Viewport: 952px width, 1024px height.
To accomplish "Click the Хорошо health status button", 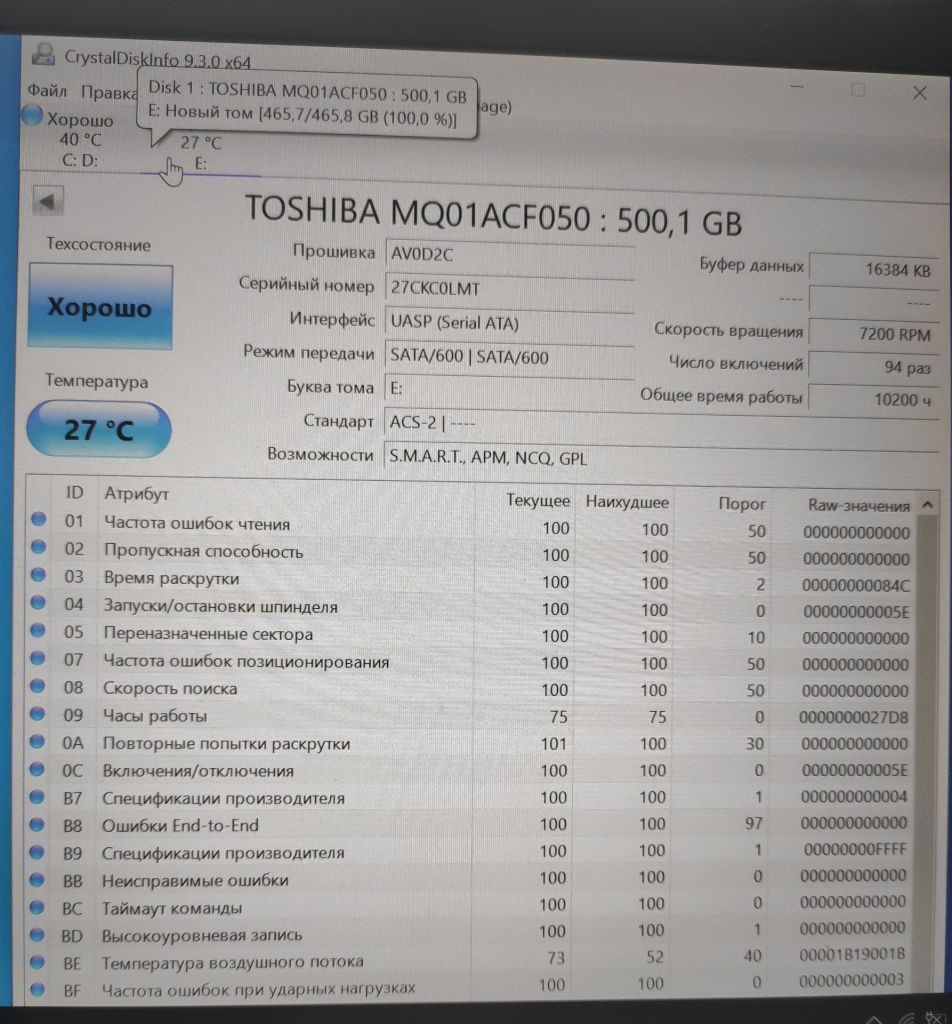I will (101, 307).
